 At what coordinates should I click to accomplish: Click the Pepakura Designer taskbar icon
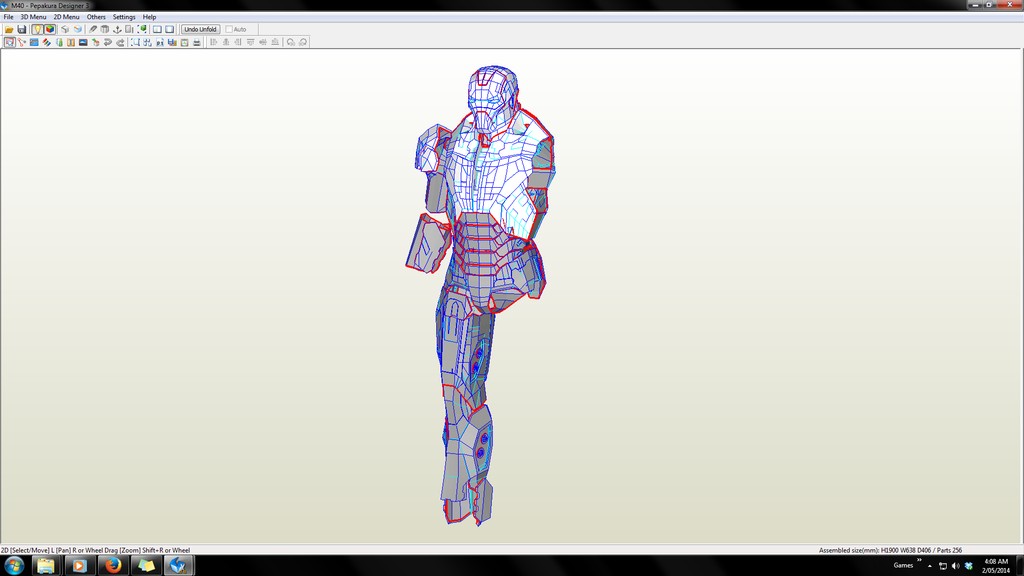[x=178, y=566]
